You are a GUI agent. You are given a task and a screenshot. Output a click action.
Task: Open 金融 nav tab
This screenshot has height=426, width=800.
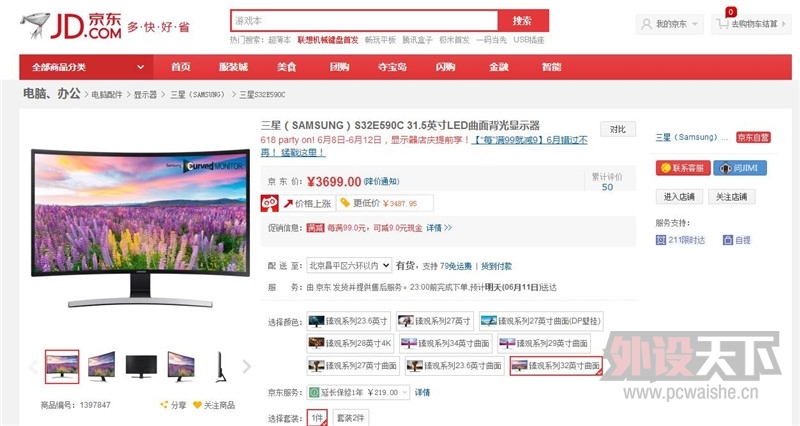click(498, 67)
